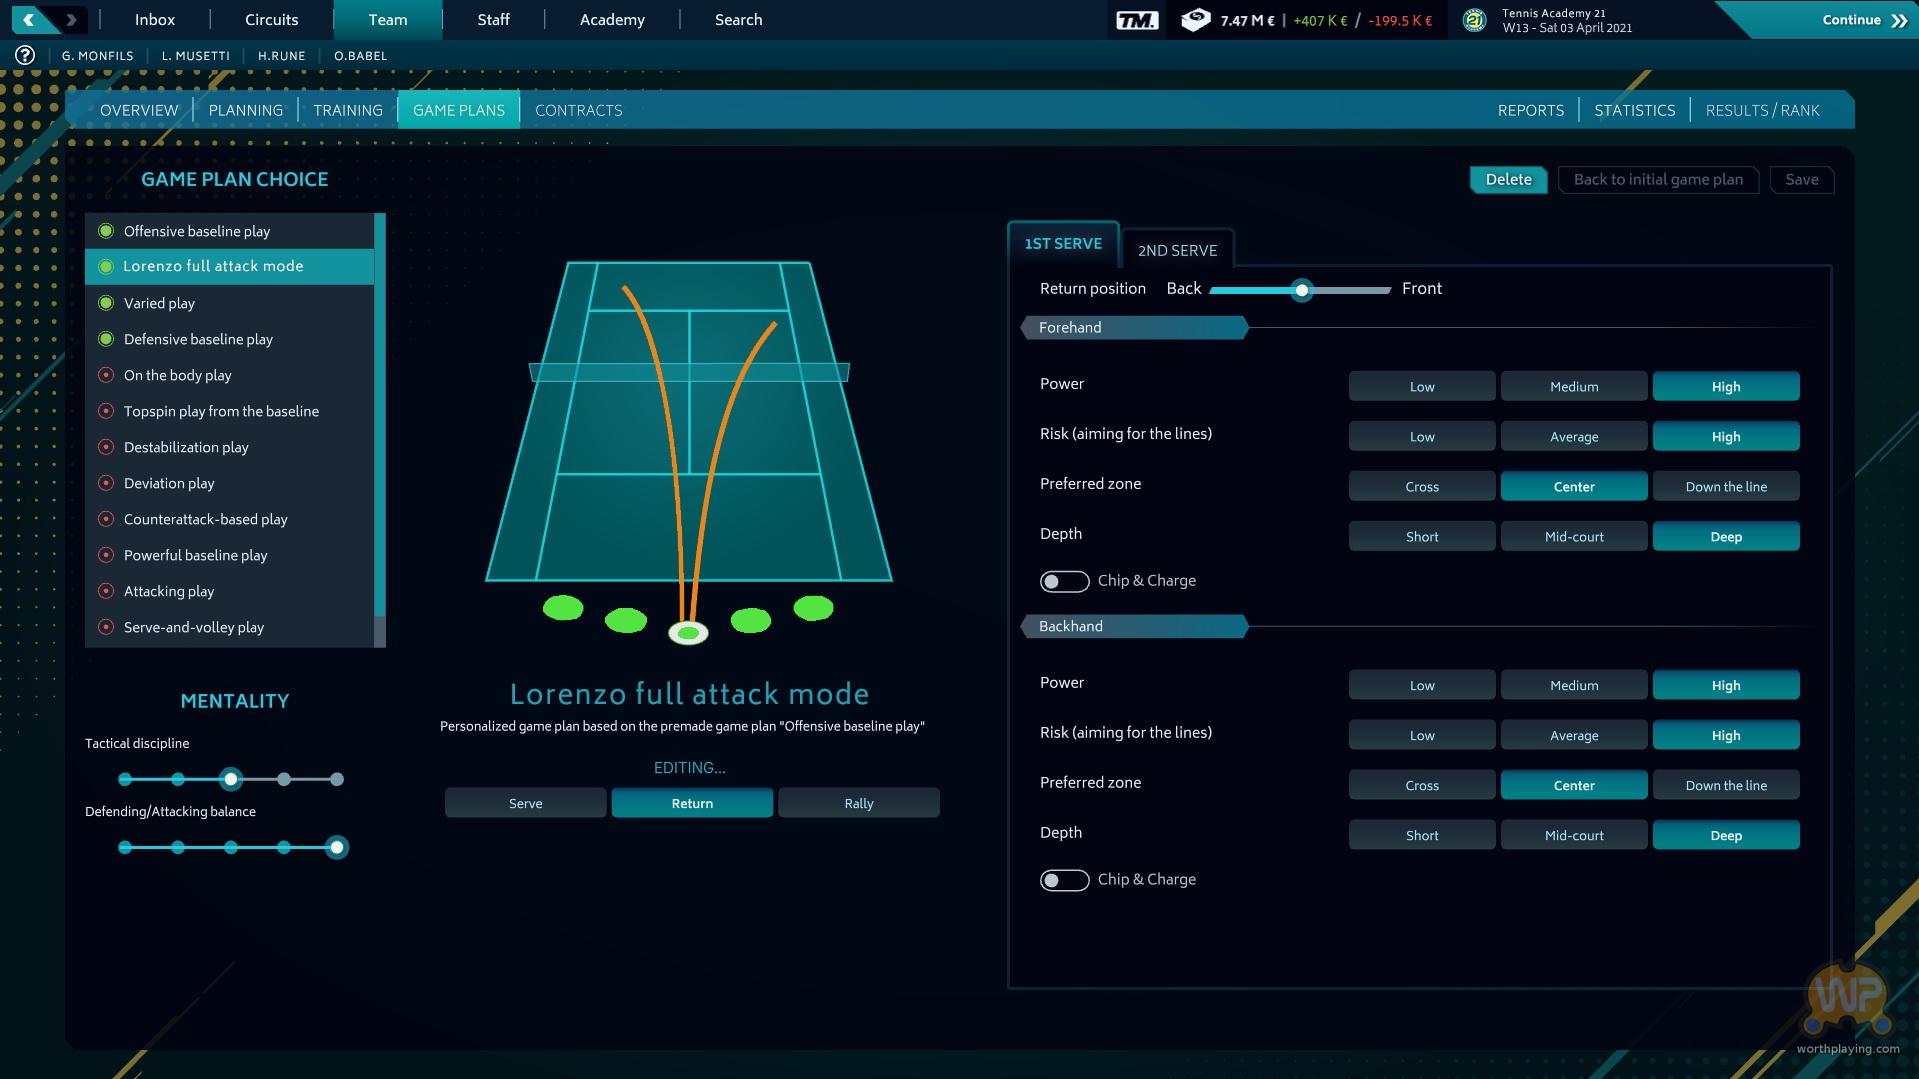
Task: Select the far-left green return position marker
Action: [x=563, y=607]
